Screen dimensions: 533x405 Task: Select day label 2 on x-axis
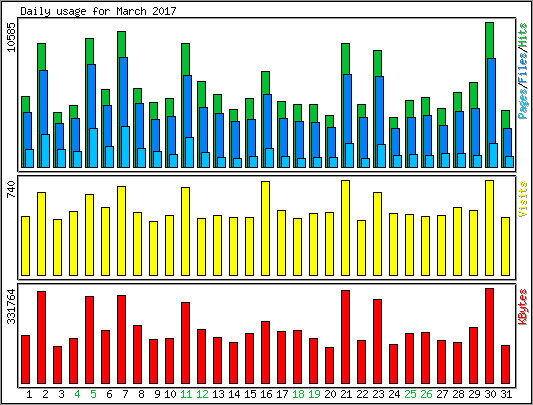tap(45, 394)
